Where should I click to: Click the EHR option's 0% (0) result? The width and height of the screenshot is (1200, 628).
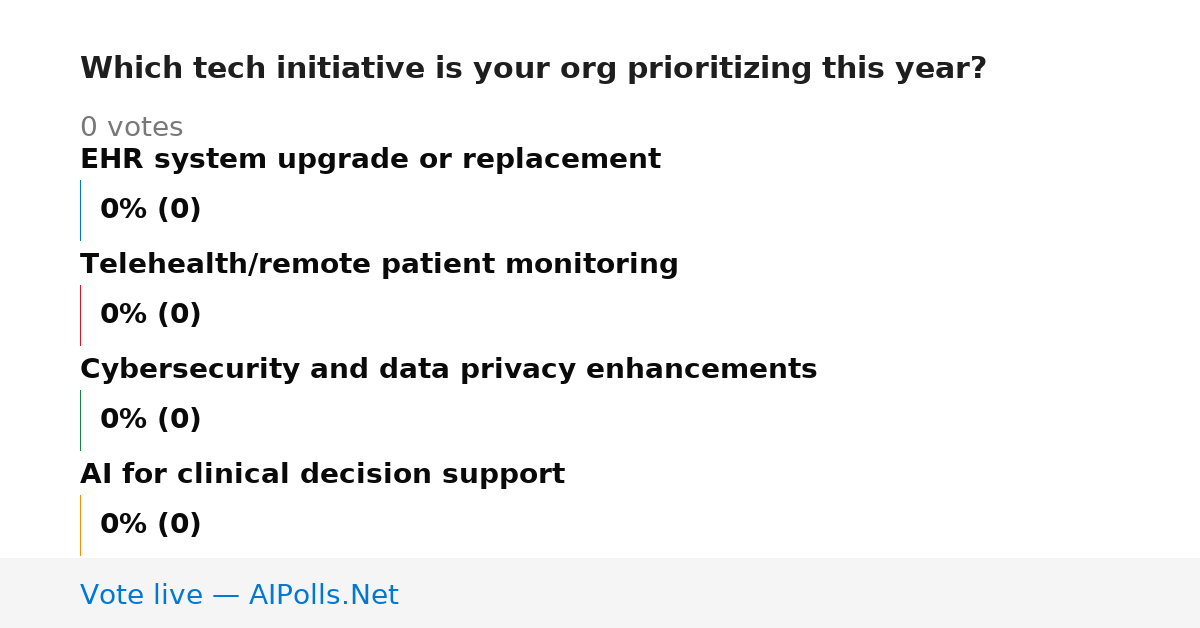151,210
